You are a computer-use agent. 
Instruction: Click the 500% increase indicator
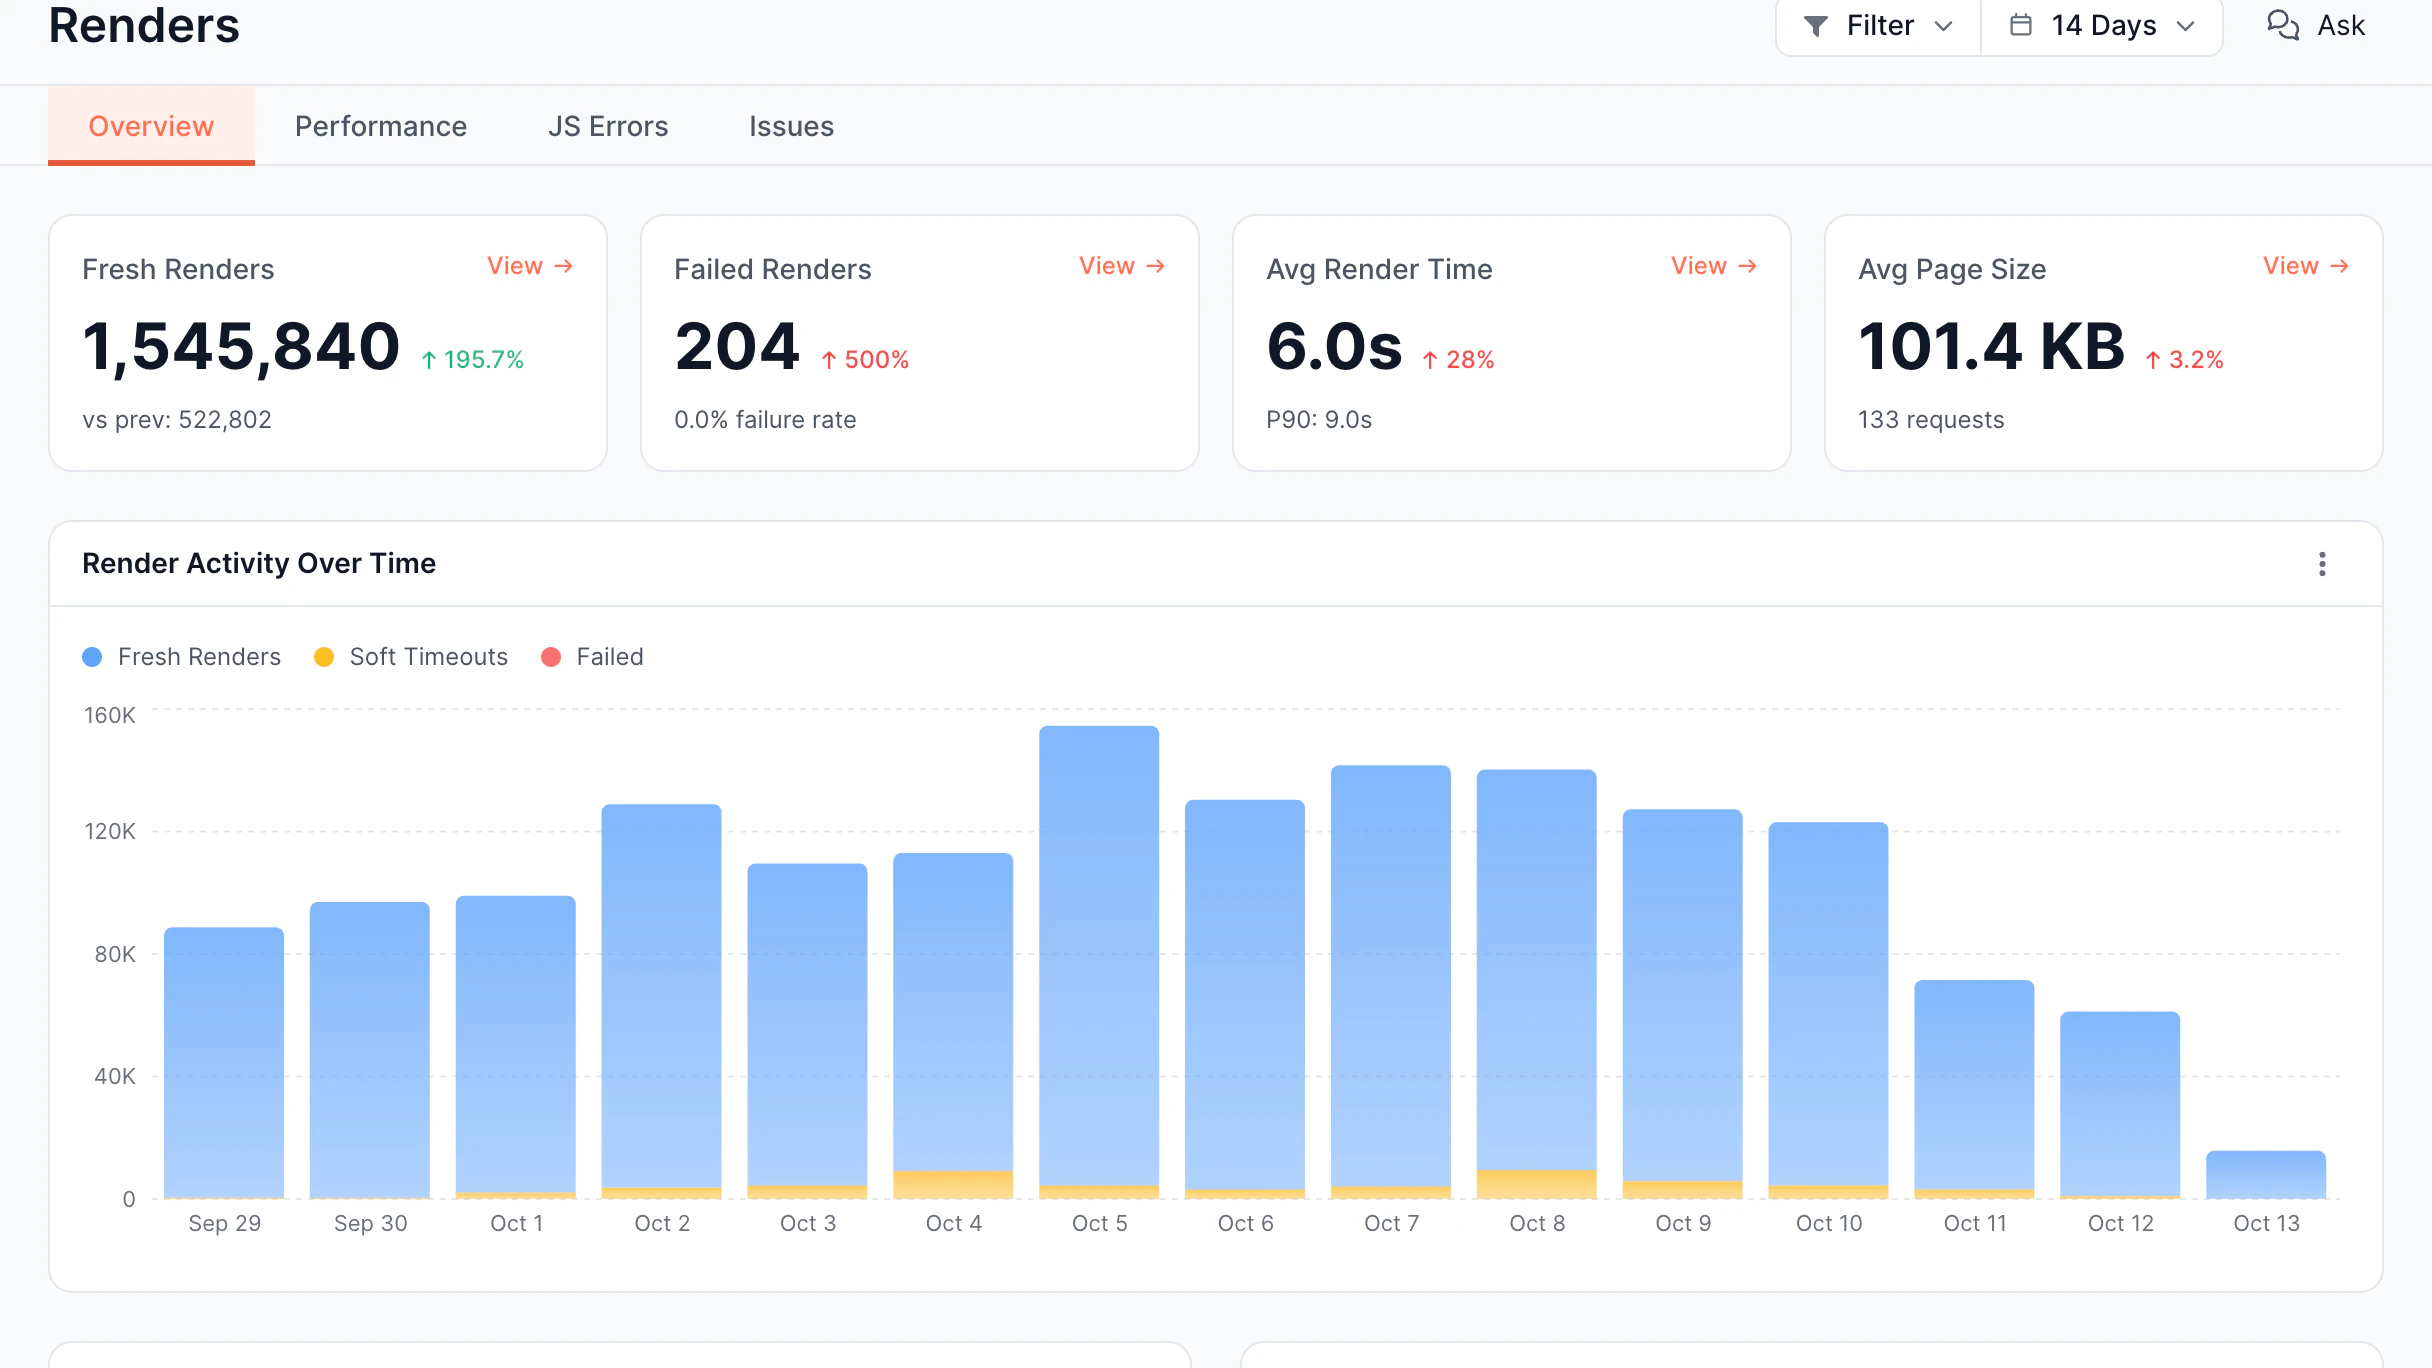[865, 360]
